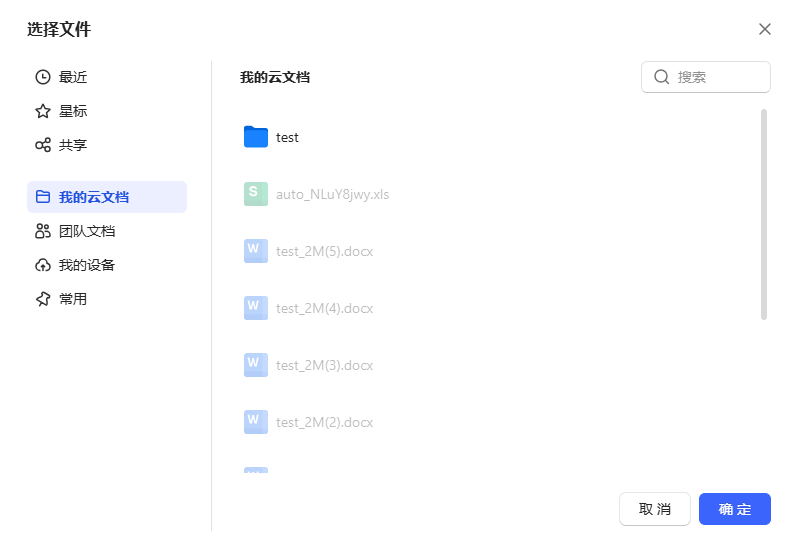Click the people icon beside 团队文档
The width and height of the screenshot is (798, 545).
click(43, 231)
